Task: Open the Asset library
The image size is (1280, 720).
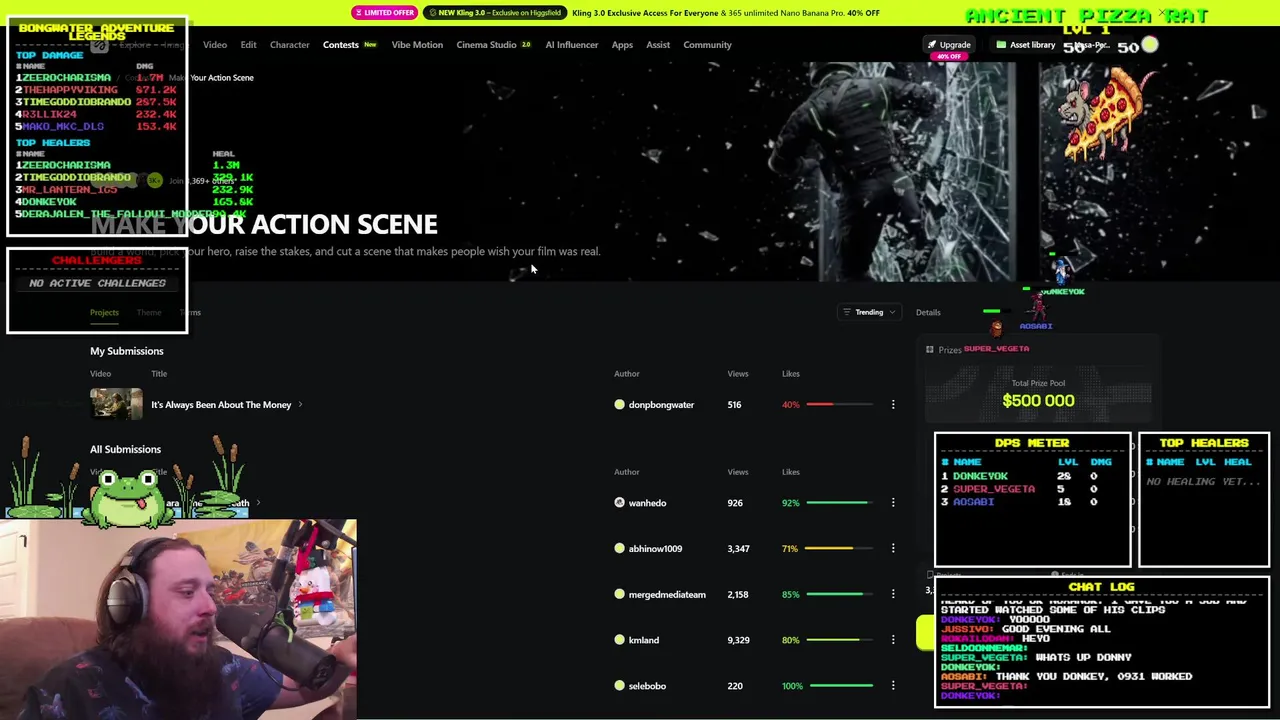Action: point(1026,45)
